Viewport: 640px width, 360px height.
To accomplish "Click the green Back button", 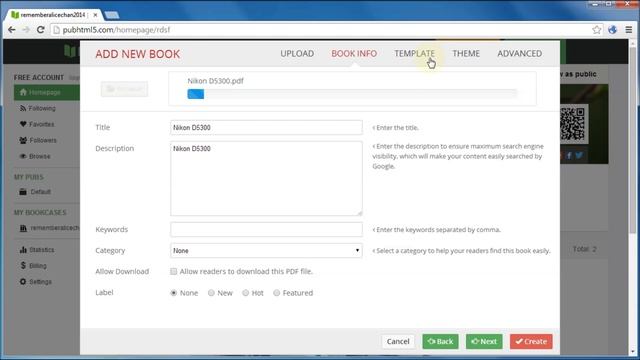I will coord(440,341).
